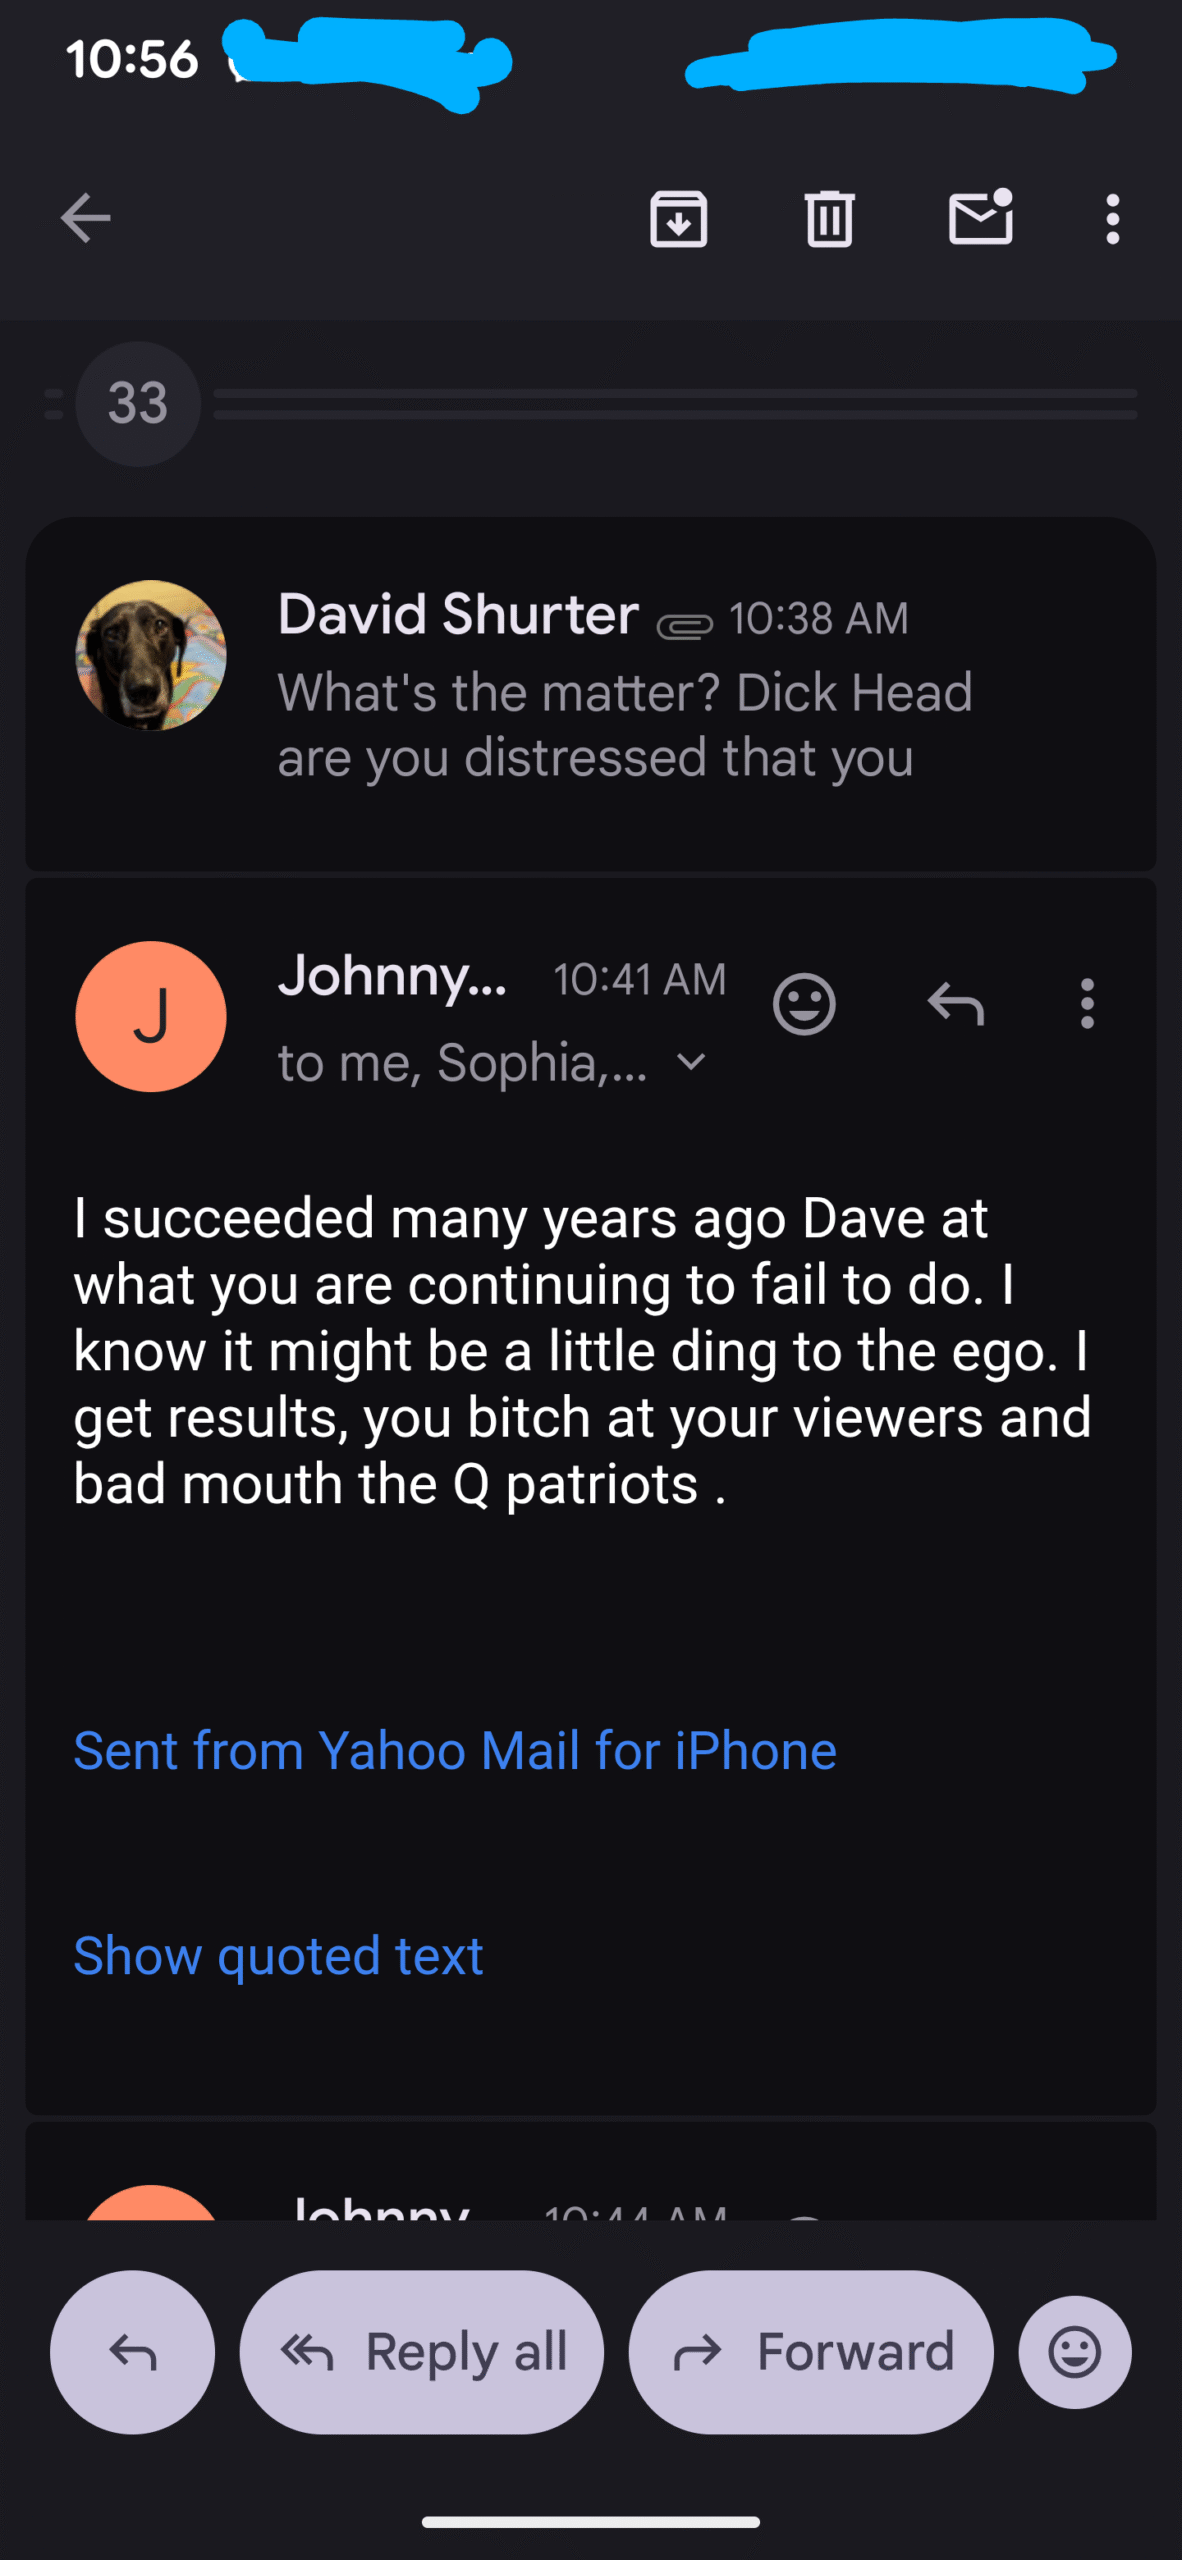Expand the 33 collapsed messages
Viewport: 1182px width, 2560px height.
[138, 404]
